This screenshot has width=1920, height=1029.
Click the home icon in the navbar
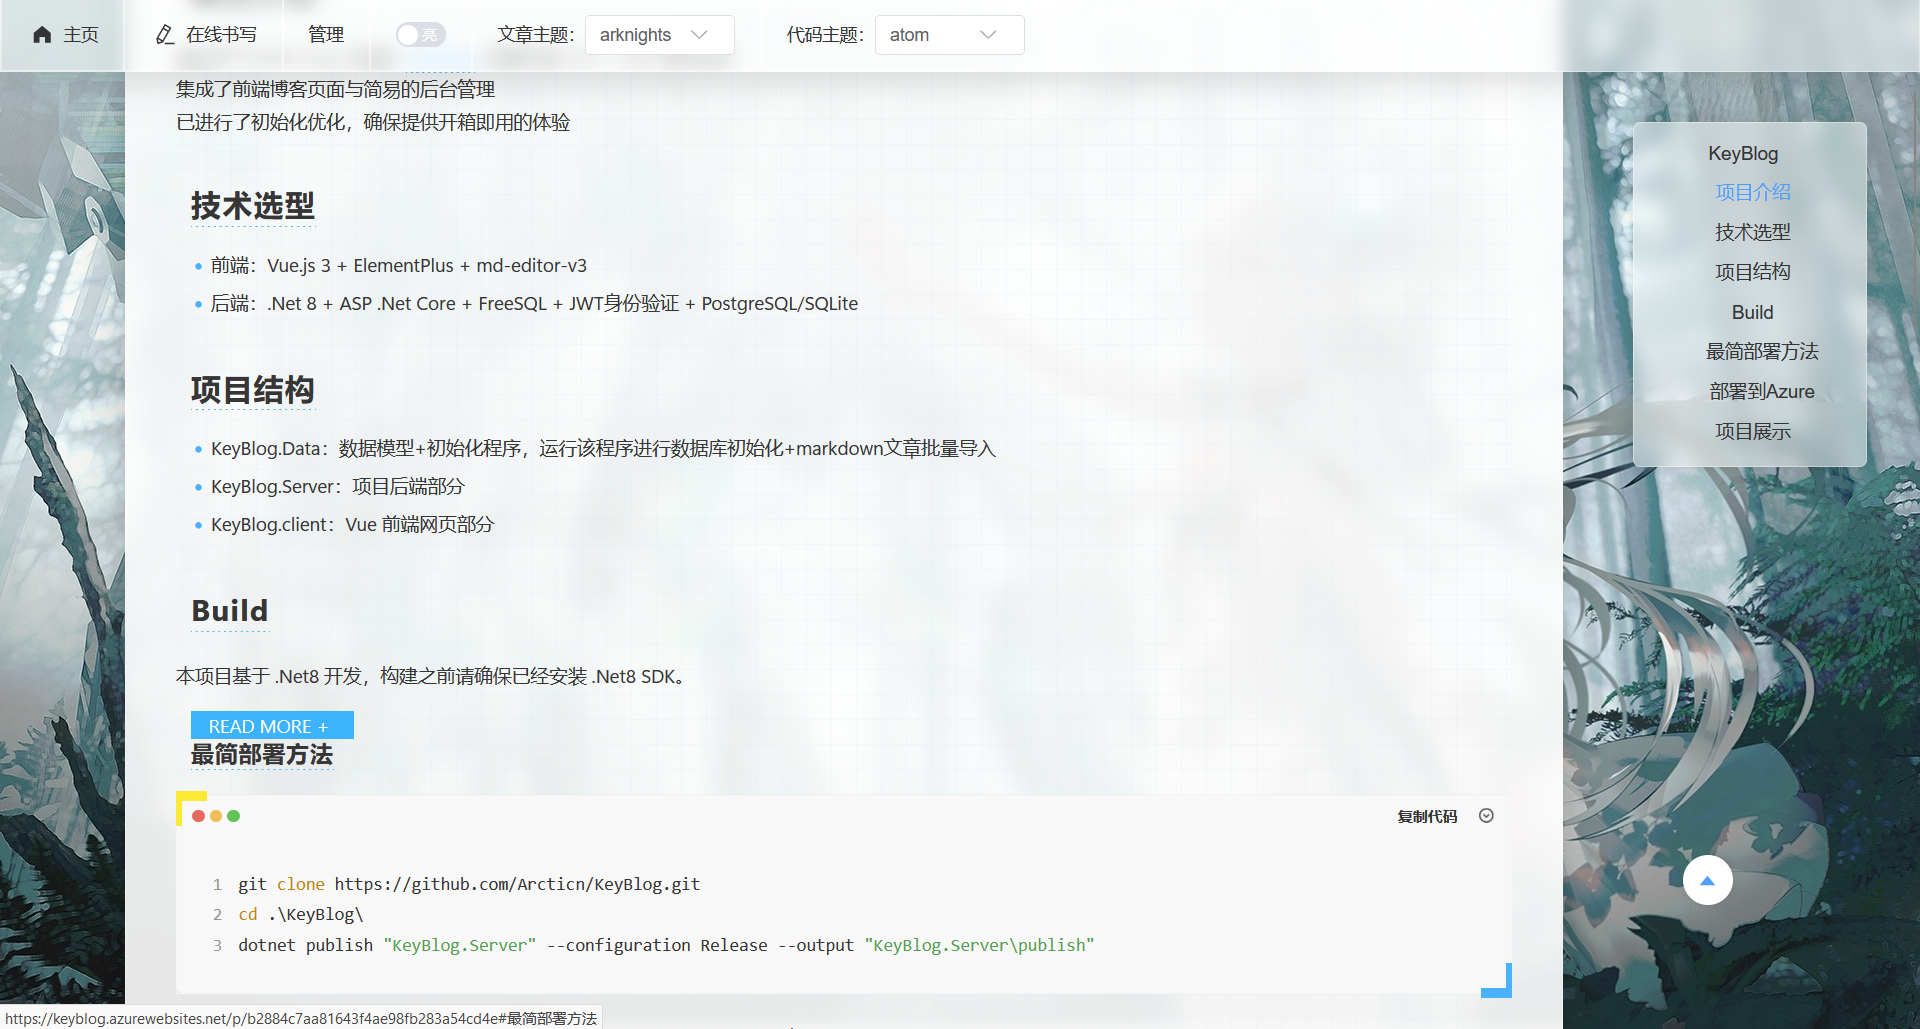42,34
